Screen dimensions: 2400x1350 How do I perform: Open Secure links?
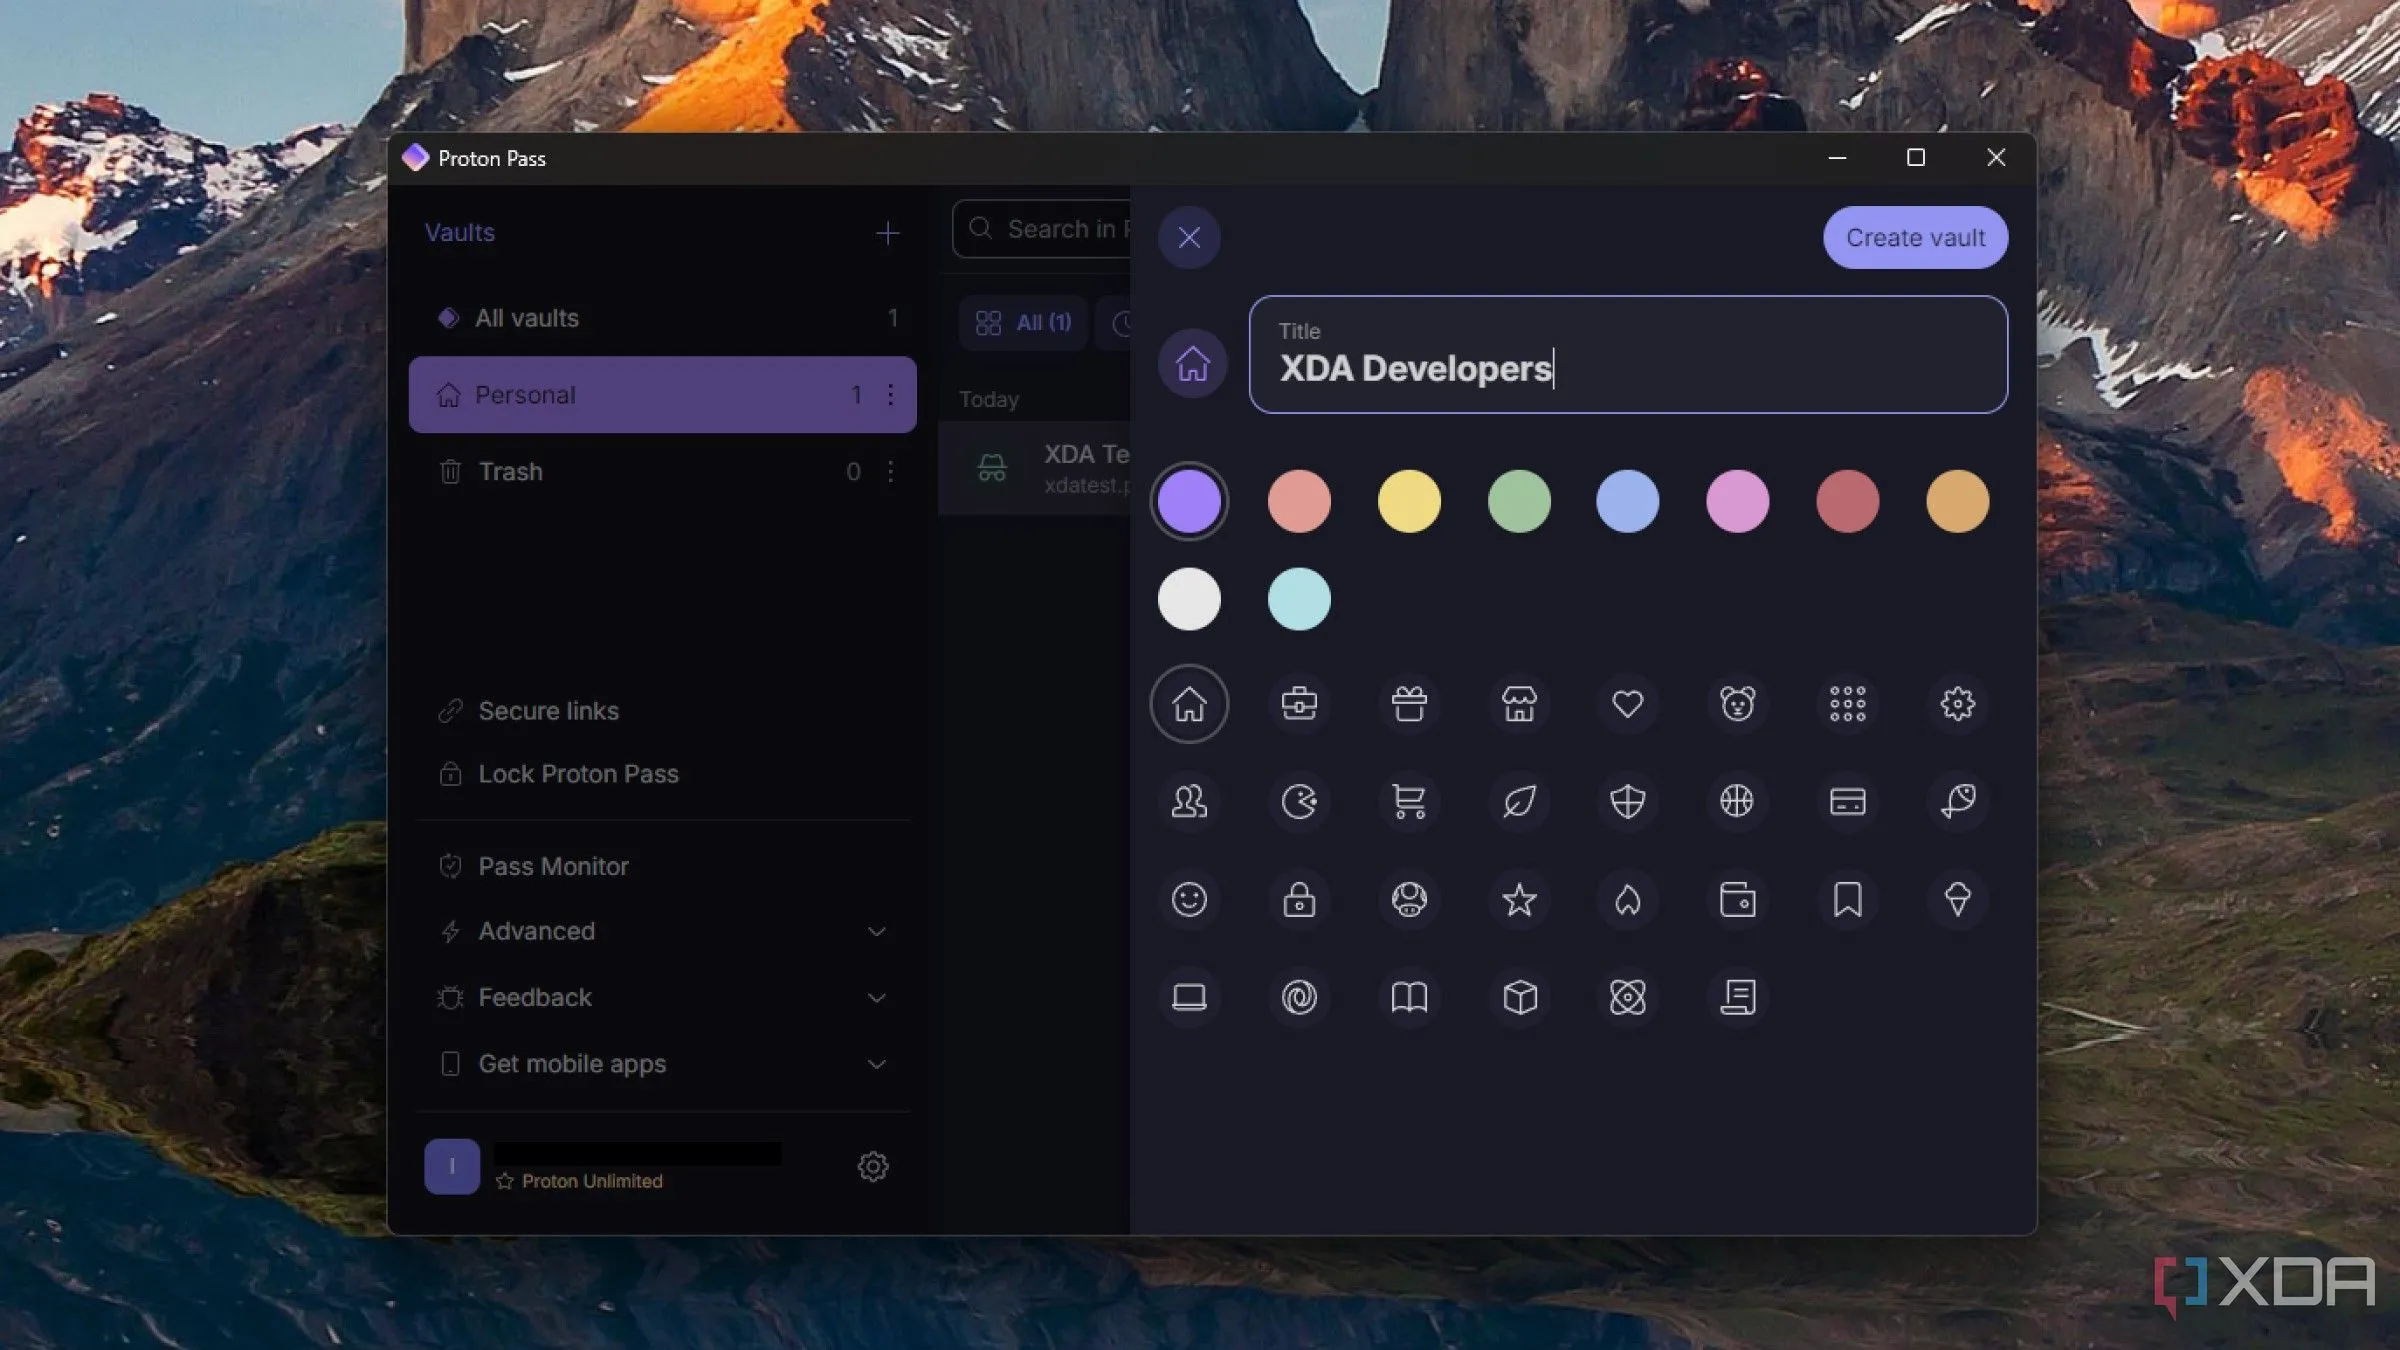(x=662, y=711)
